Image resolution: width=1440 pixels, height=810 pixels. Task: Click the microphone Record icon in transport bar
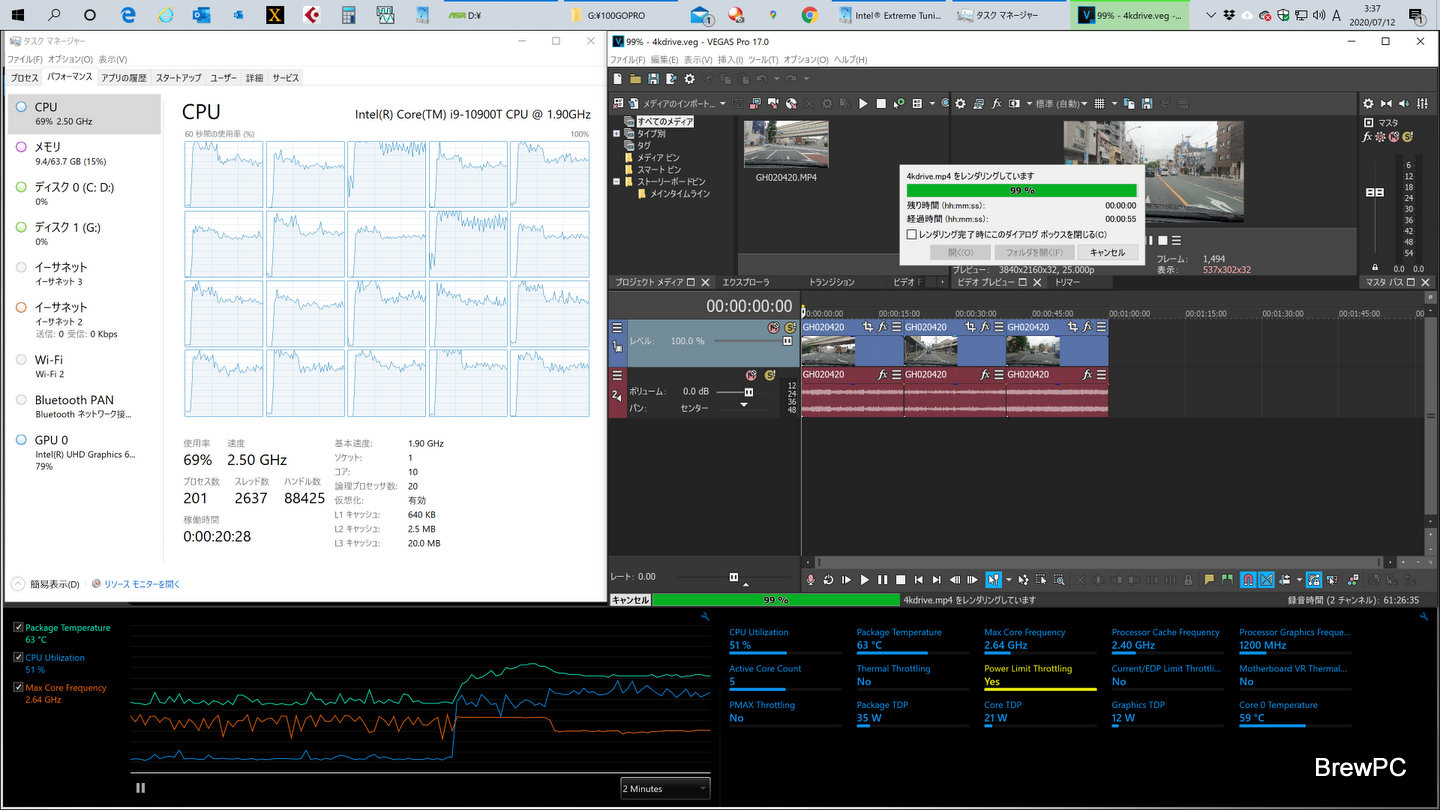point(811,579)
